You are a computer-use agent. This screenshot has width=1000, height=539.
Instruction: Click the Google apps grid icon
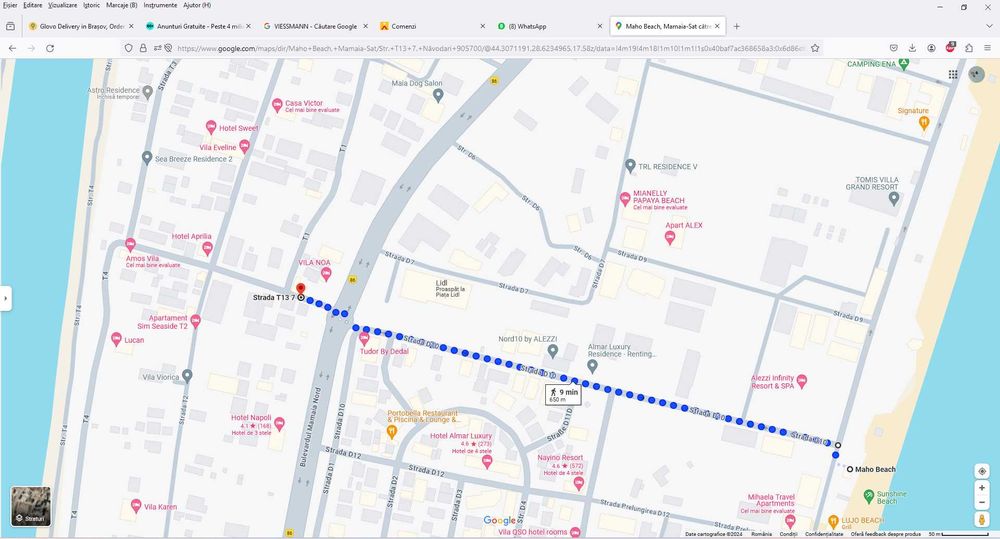click(953, 74)
